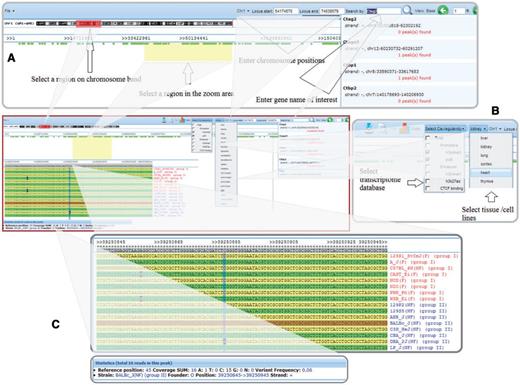The image size is (520, 385).
Task: Click the Locus start input field
Action: pyautogui.click(x=286, y=11)
